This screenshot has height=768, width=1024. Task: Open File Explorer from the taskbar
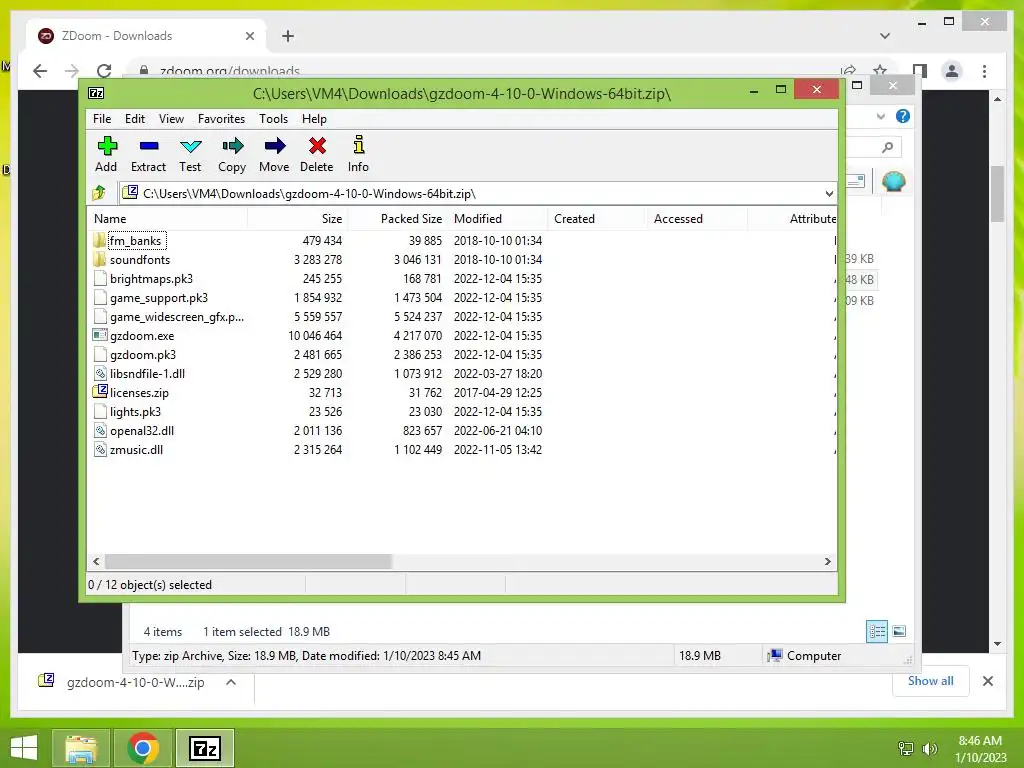tap(80, 748)
